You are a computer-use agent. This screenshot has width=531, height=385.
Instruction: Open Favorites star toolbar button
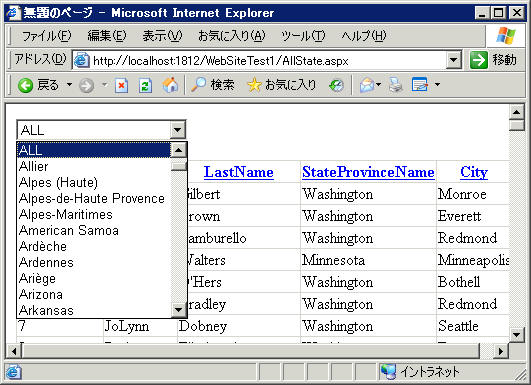coord(282,85)
